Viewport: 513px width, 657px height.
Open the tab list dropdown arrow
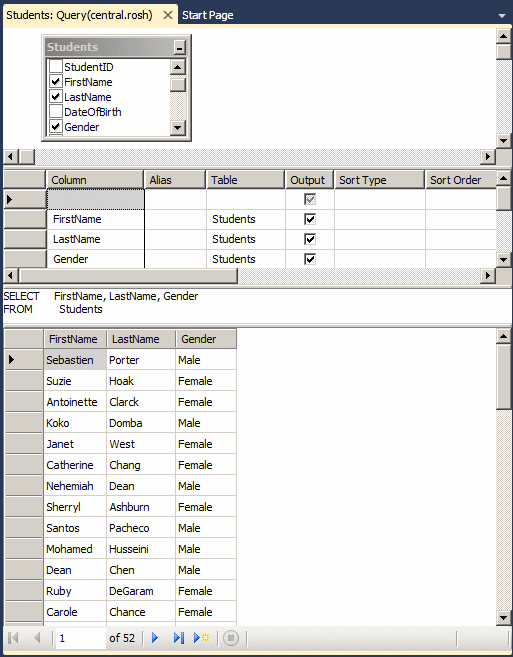502,16
